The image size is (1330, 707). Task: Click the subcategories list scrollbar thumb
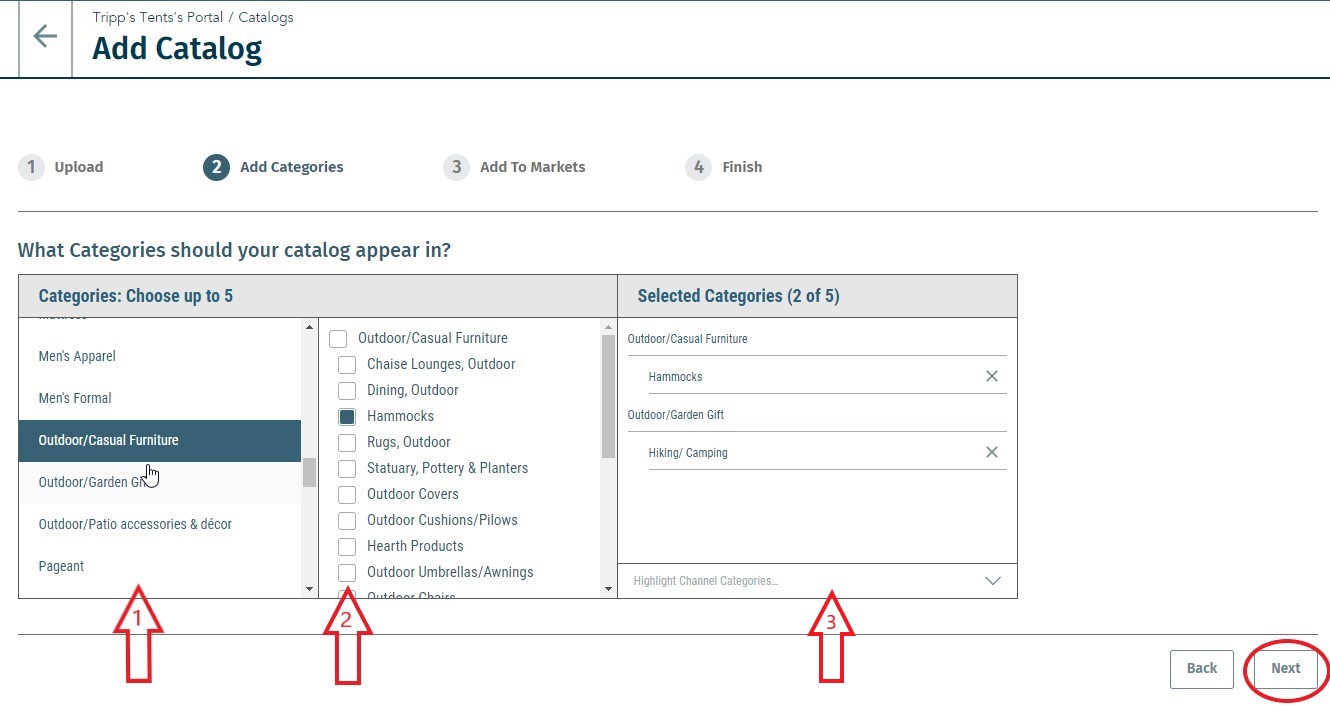pos(608,396)
